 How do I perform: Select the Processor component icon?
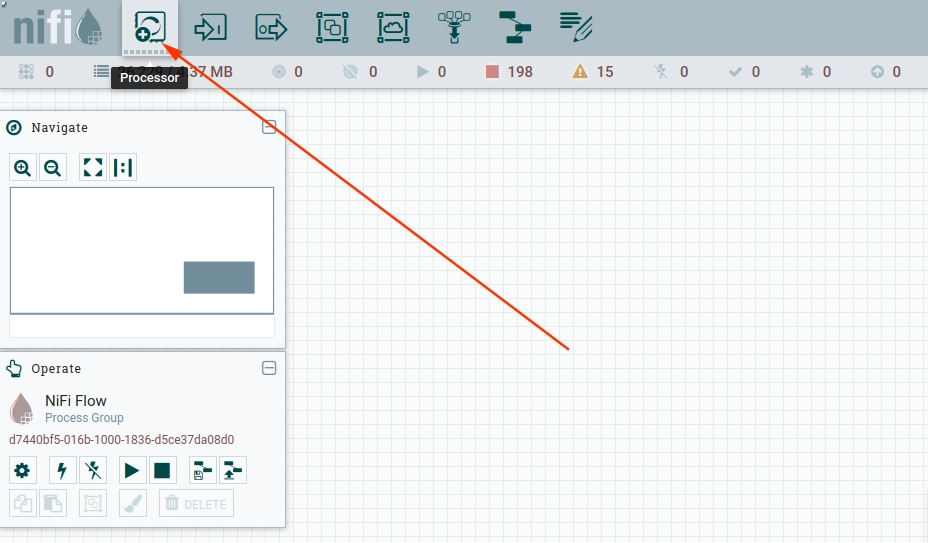click(150, 28)
